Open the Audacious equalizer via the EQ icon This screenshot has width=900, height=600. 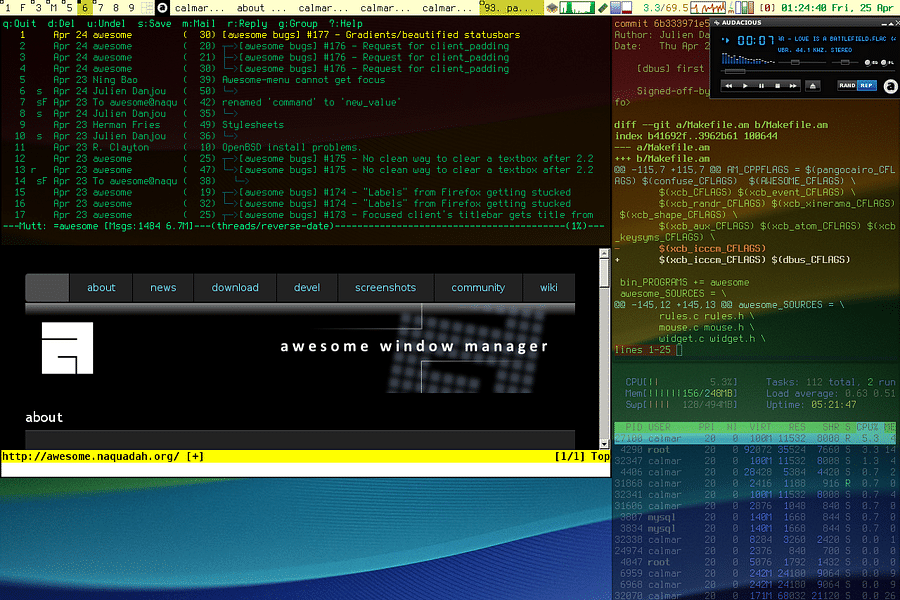coord(868,63)
